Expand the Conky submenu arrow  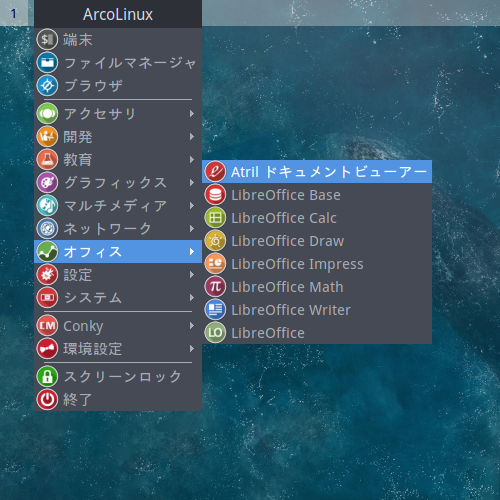pyautogui.click(x=192, y=326)
